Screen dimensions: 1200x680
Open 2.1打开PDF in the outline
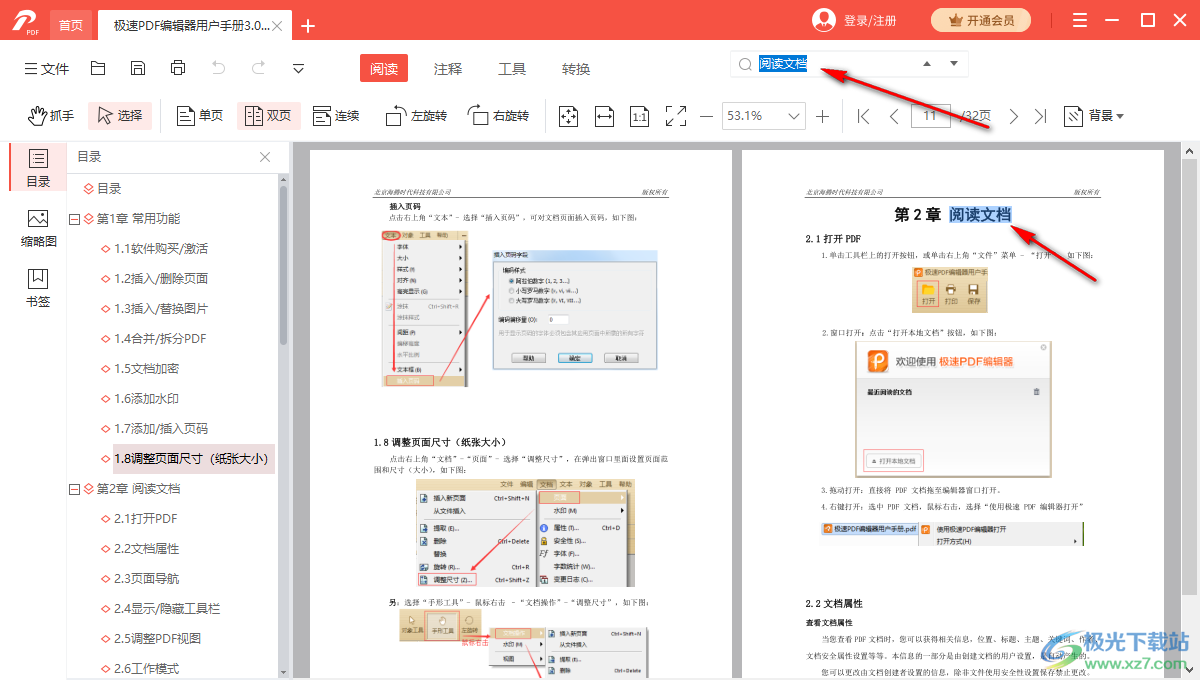click(x=145, y=518)
